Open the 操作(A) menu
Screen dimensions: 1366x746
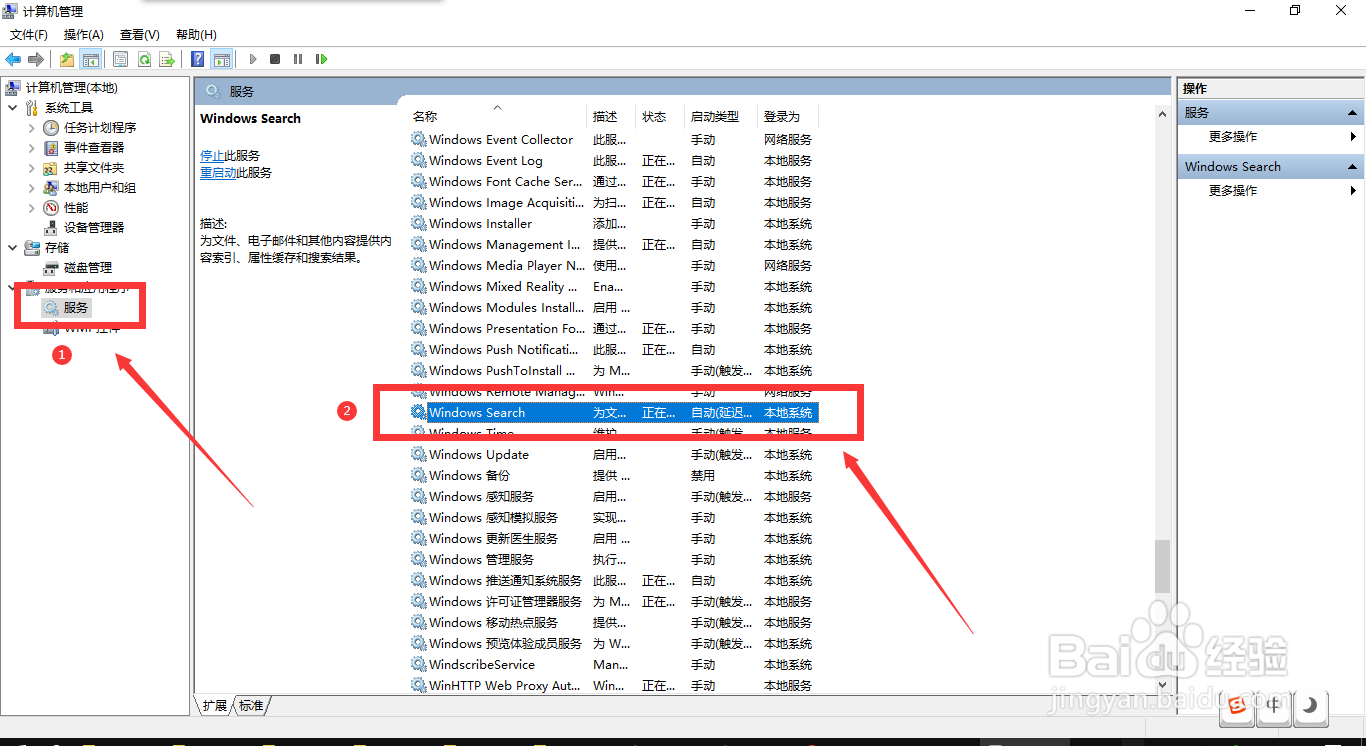(x=84, y=35)
